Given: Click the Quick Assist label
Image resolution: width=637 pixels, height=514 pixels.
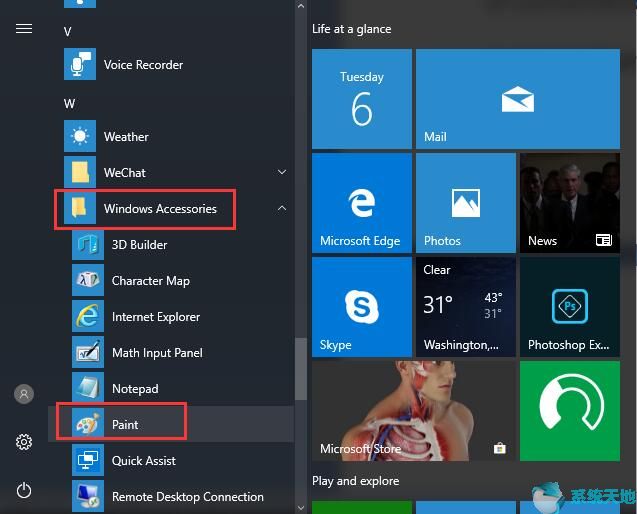Looking at the screenshot, I should (x=144, y=461).
